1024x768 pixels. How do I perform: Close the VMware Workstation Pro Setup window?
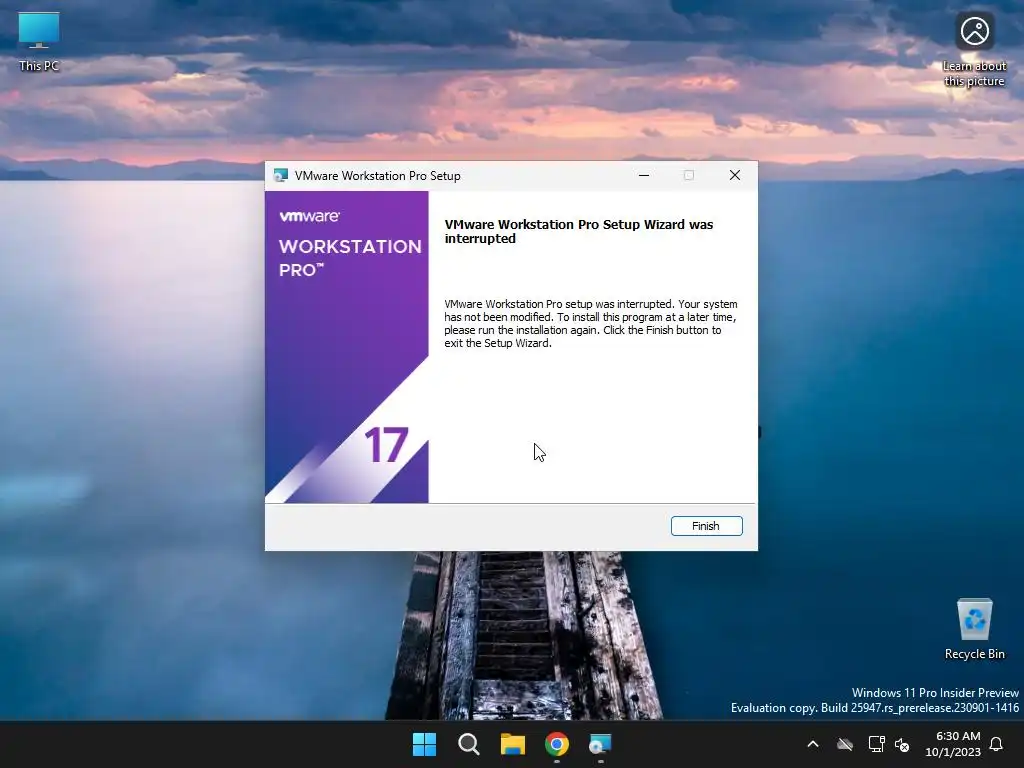point(735,175)
